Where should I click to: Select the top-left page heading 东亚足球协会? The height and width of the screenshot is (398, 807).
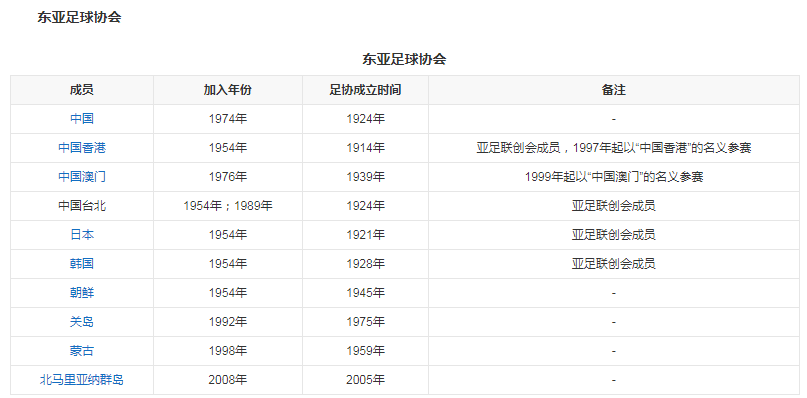click(79, 17)
